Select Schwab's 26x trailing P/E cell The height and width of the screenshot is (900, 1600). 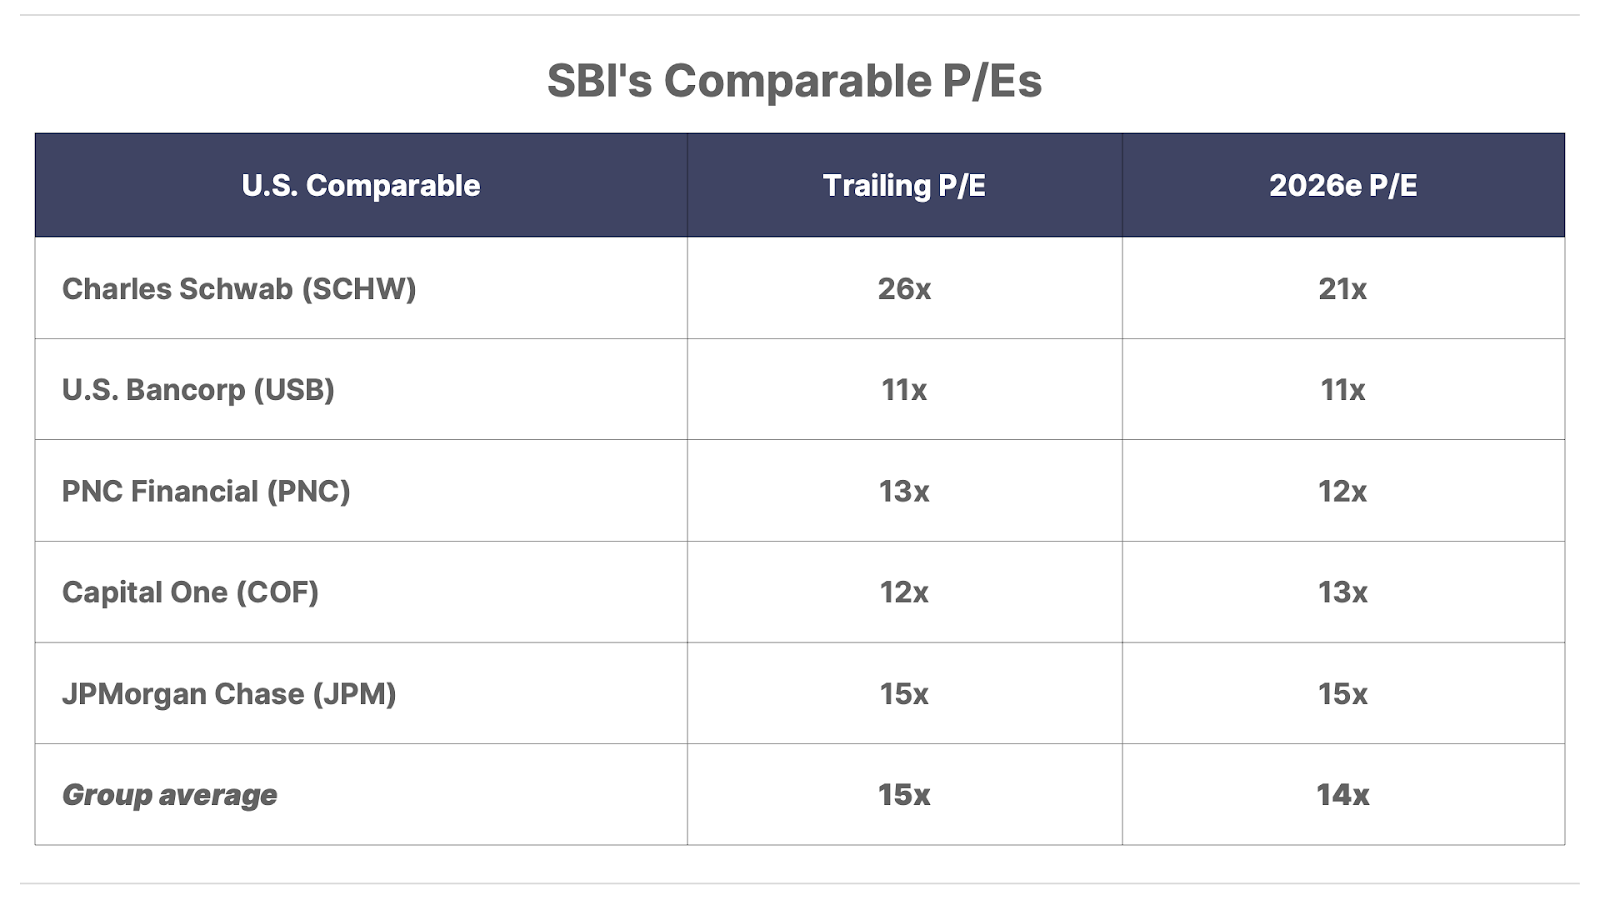[904, 288]
